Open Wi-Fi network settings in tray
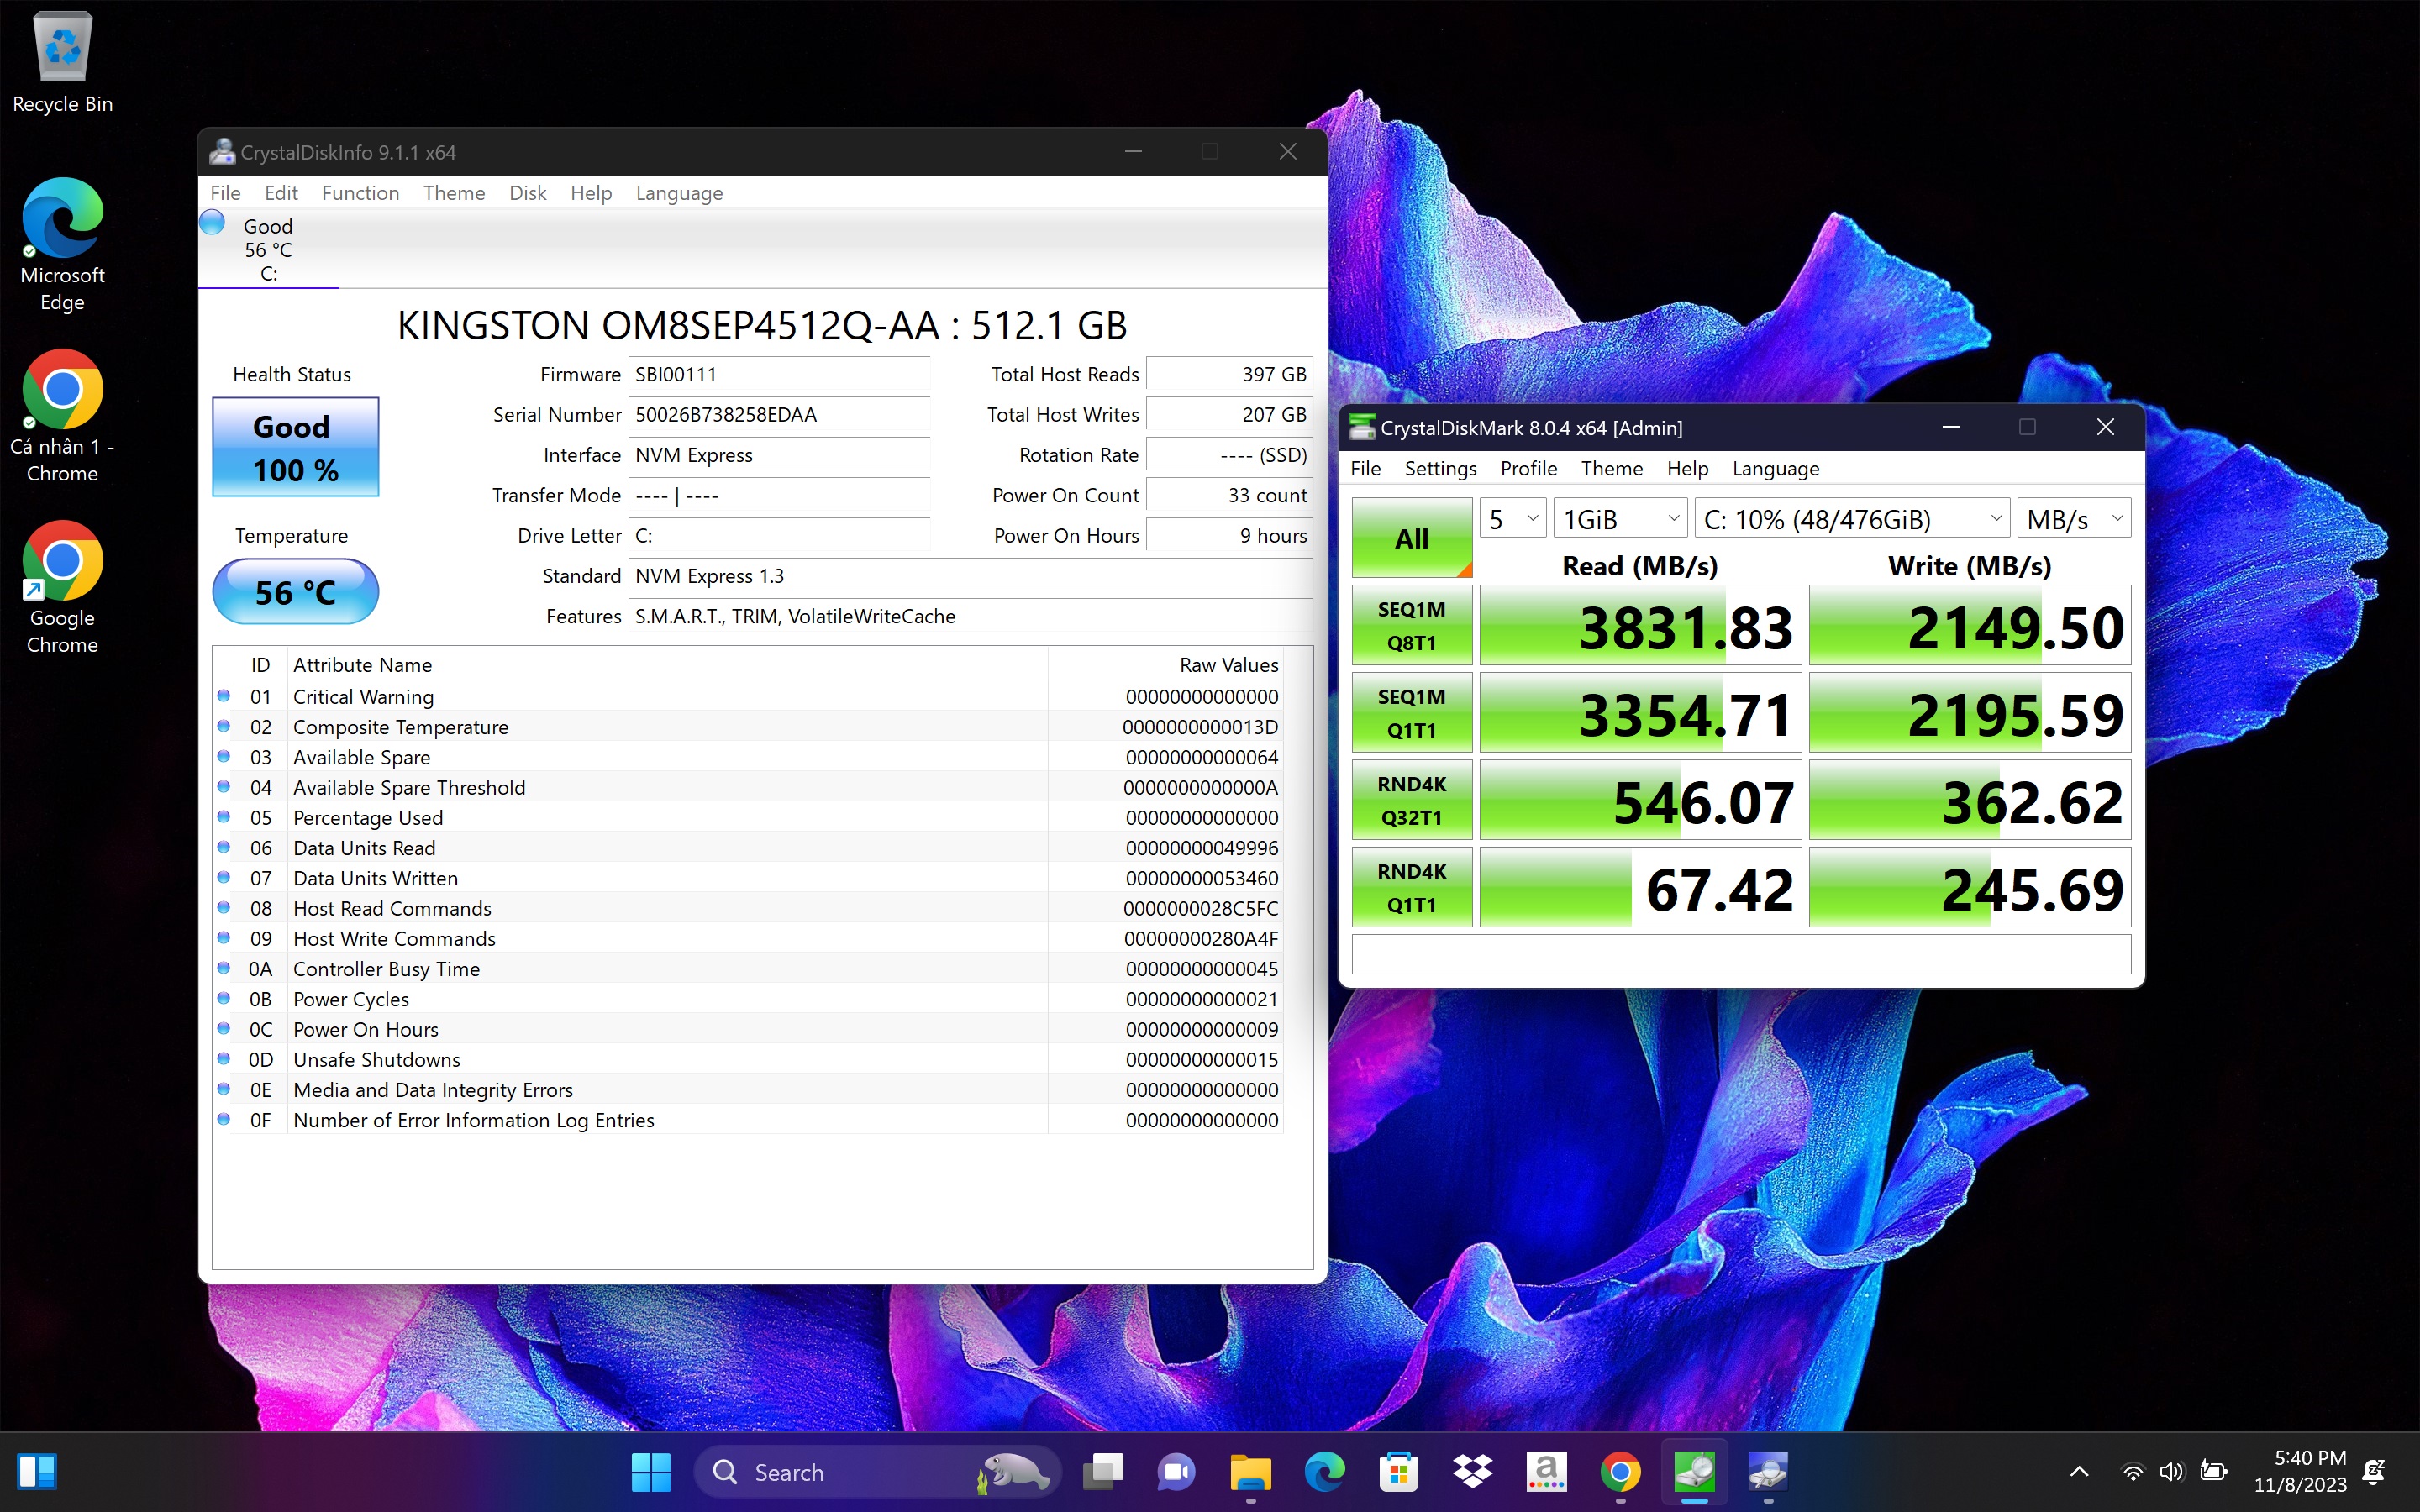The image size is (2420, 1512). [x=2132, y=1472]
